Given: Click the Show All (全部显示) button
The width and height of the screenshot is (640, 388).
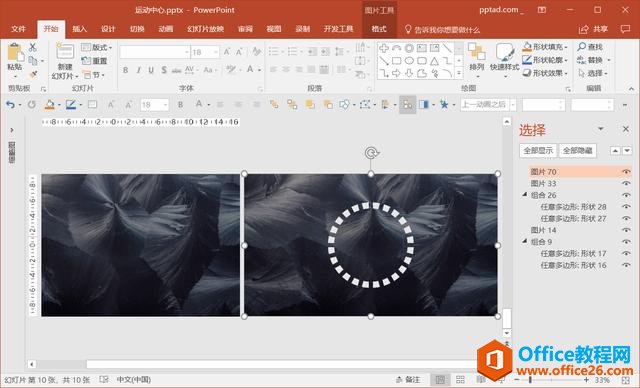Looking at the screenshot, I should click(x=538, y=151).
